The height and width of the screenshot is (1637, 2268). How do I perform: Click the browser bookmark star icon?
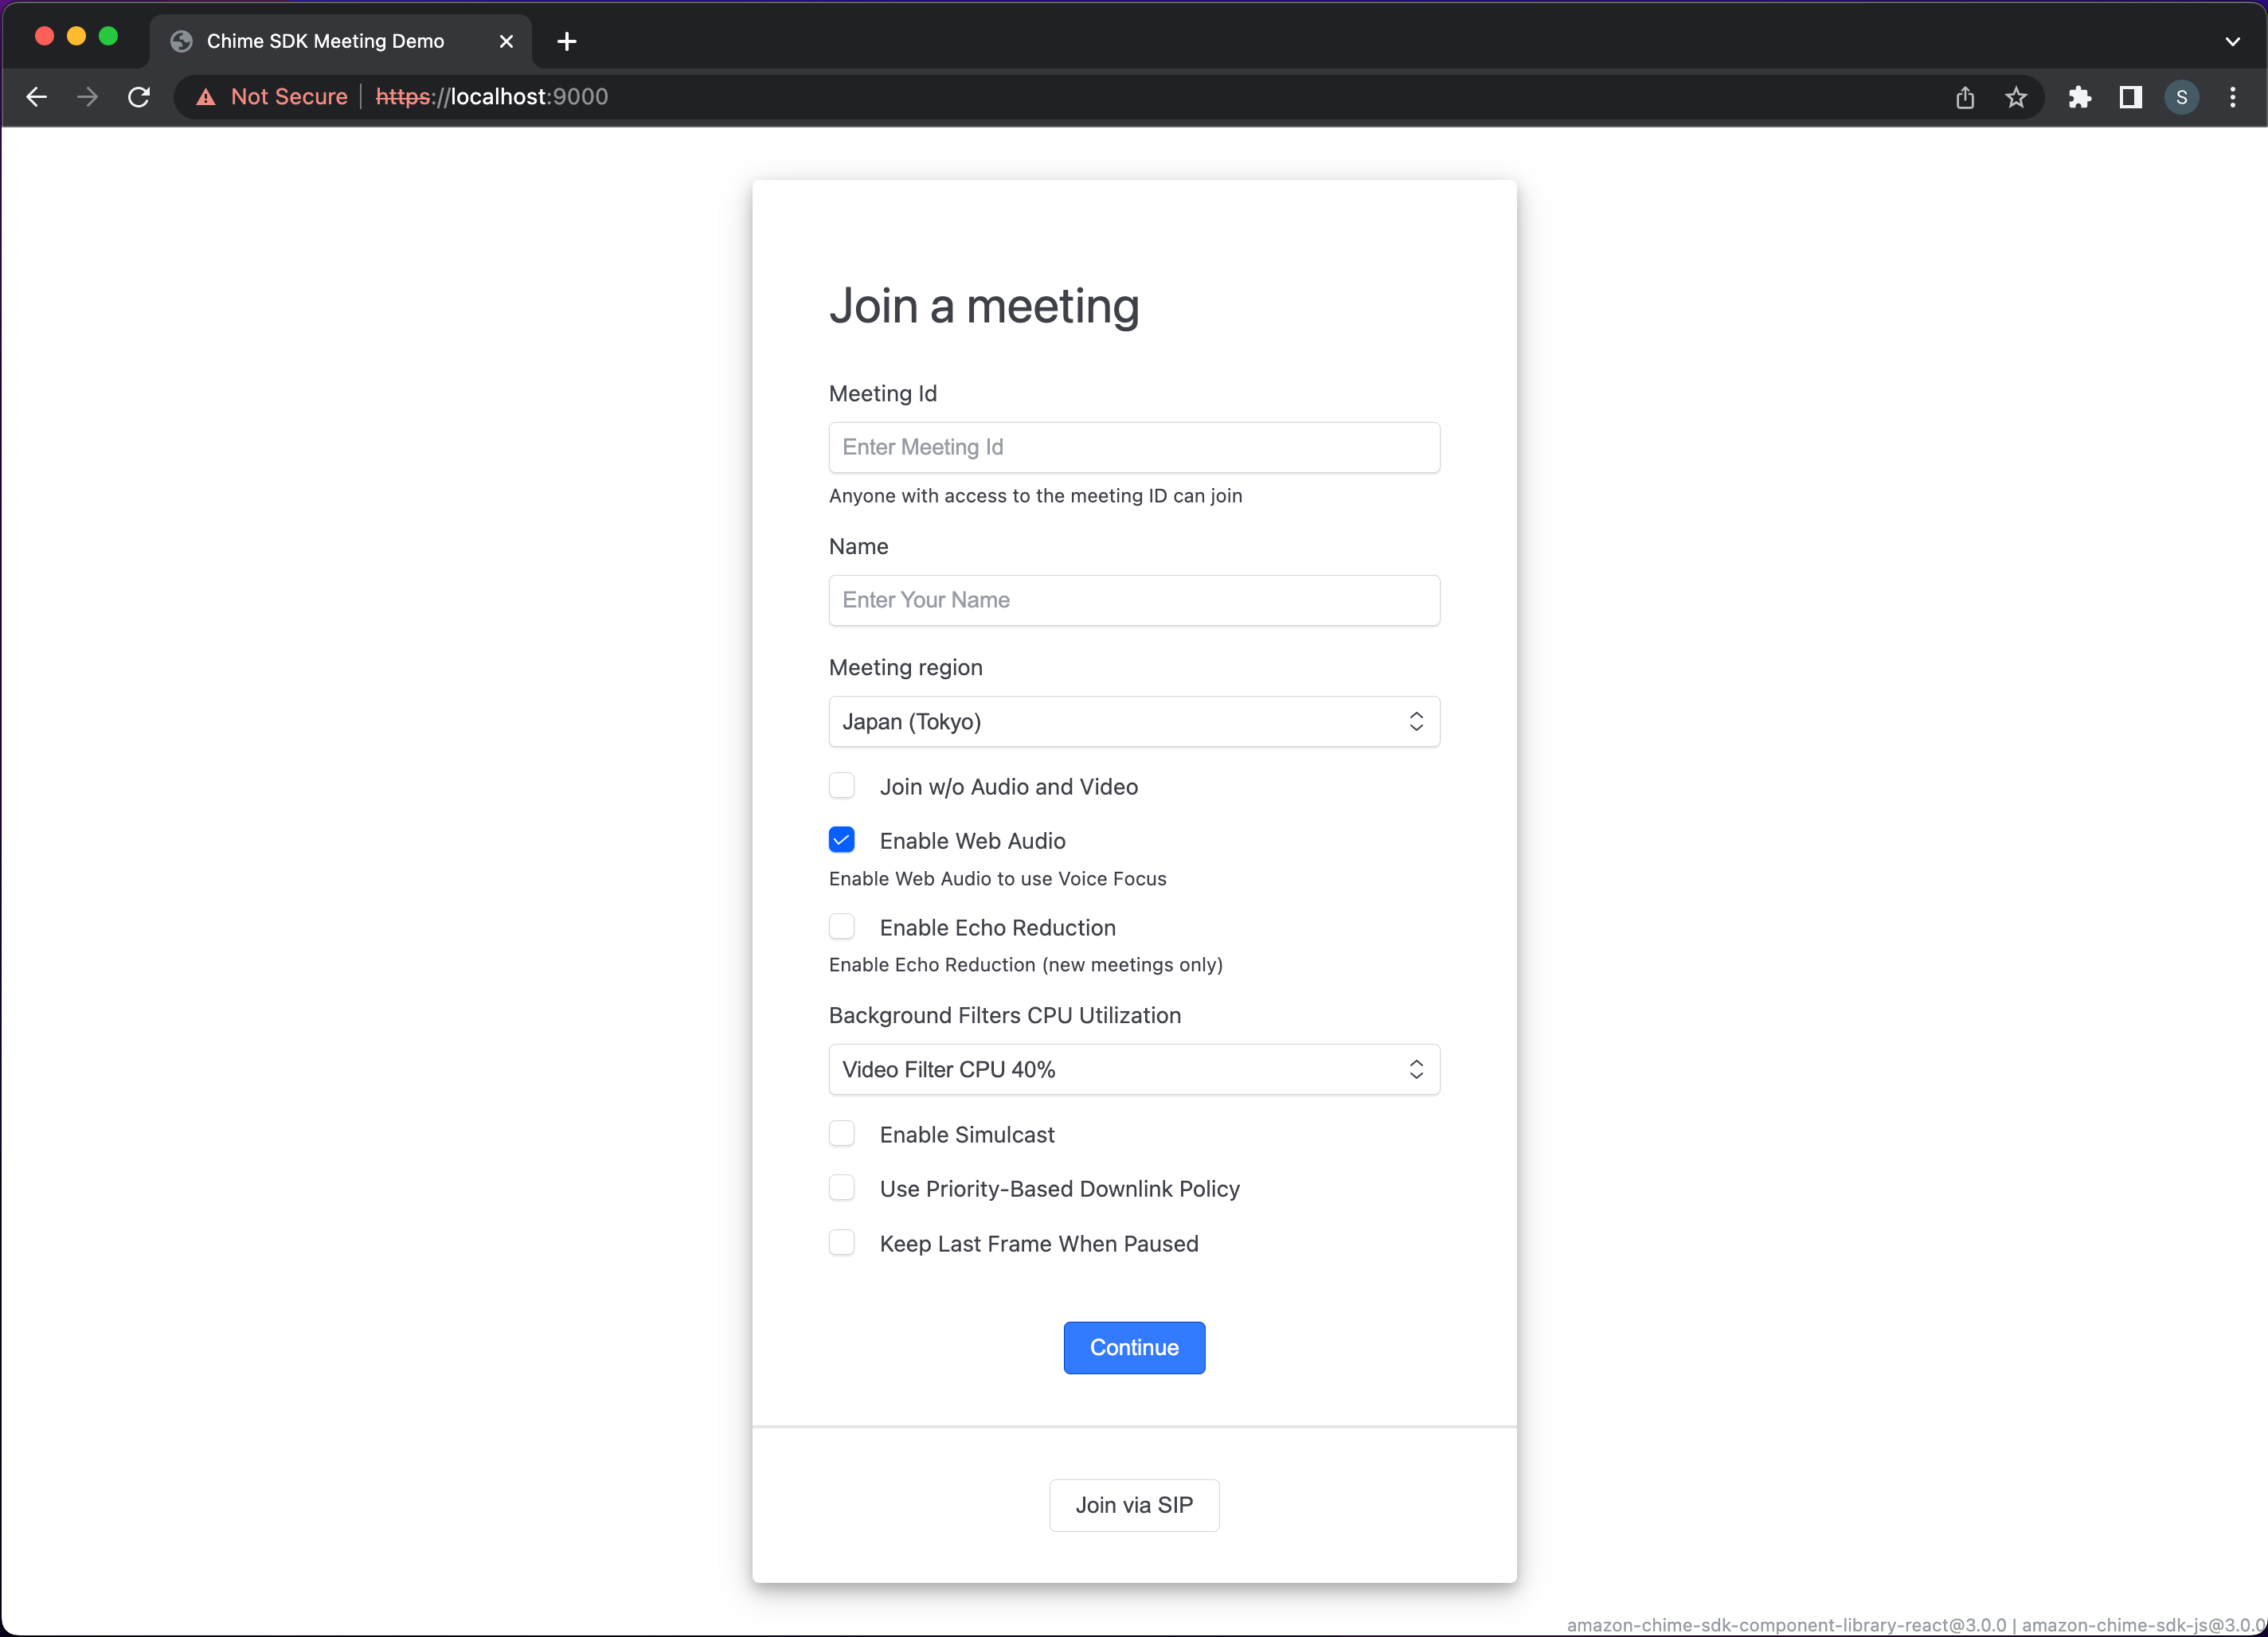(x=2018, y=97)
